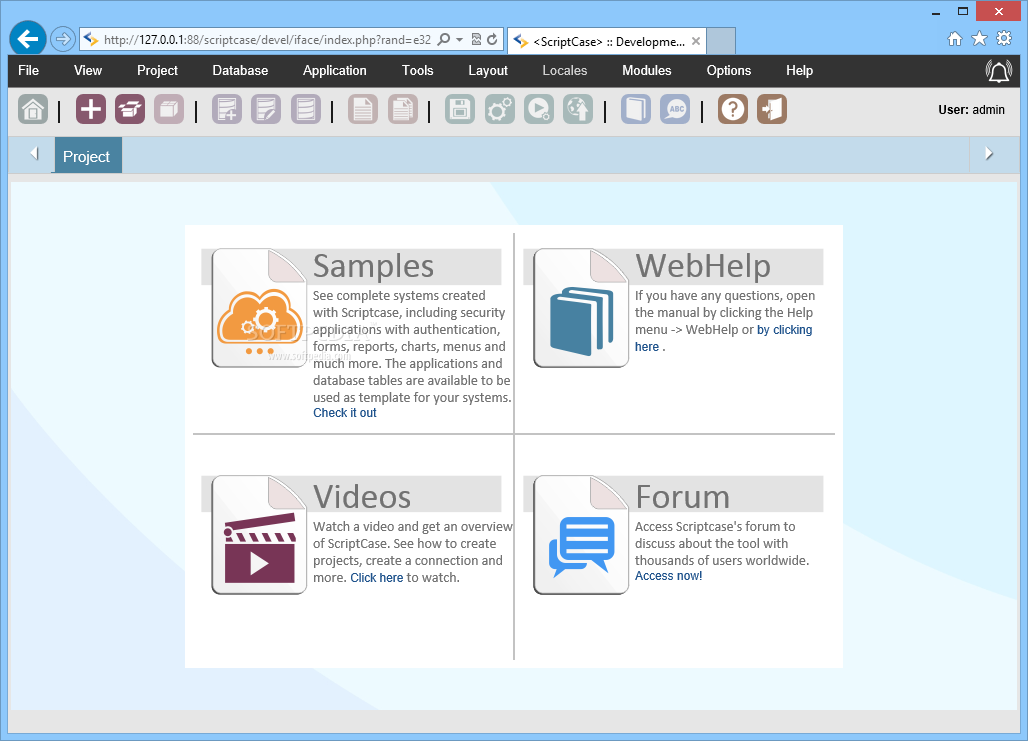Open the Application menu
The height and width of the screenshot is (741, 1028).
tap(334, 70)
